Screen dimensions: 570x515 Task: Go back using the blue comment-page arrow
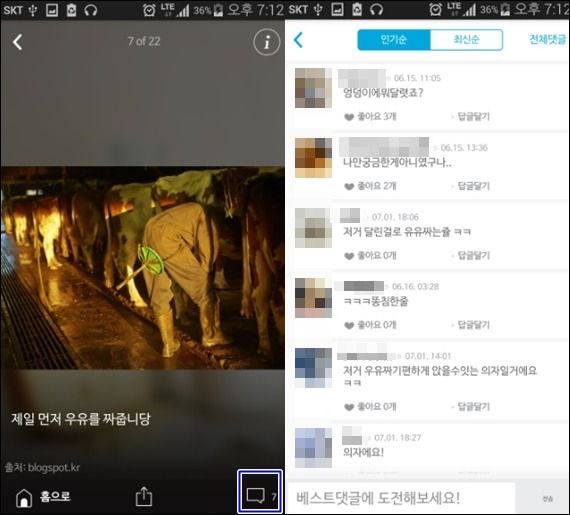click(298, 40)
